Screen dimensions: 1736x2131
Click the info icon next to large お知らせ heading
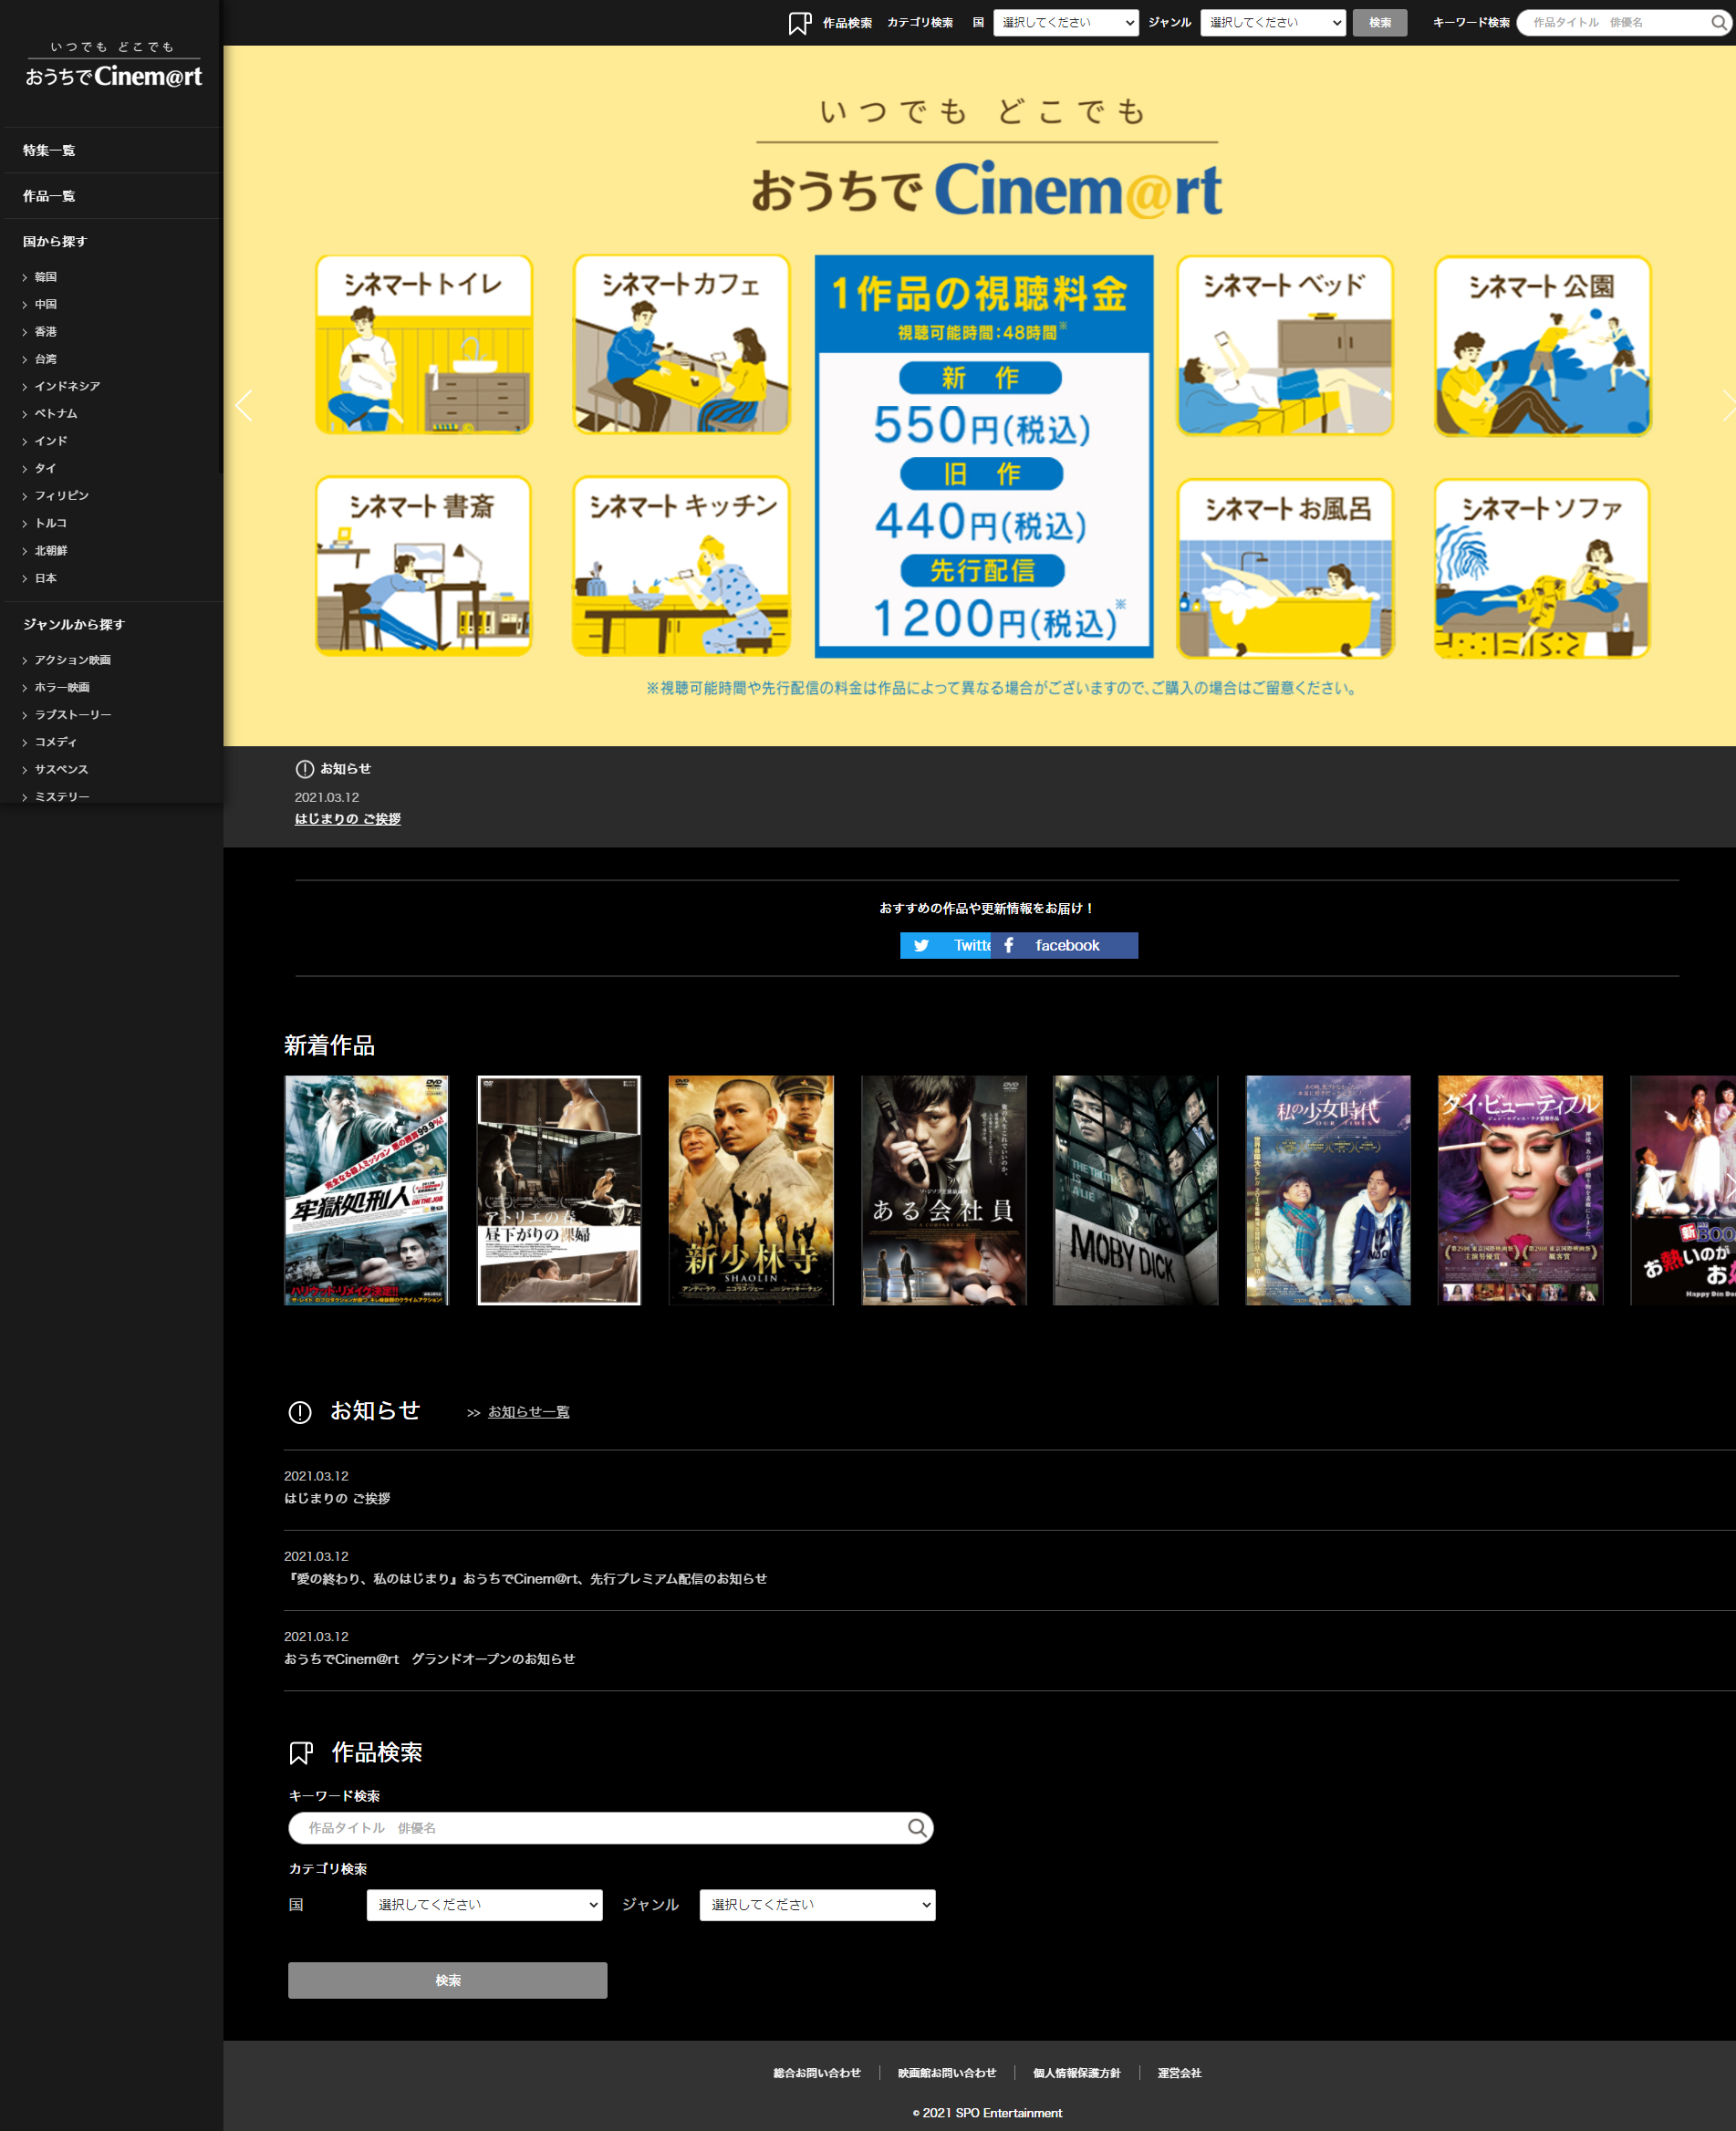(x=300, y=1412)
